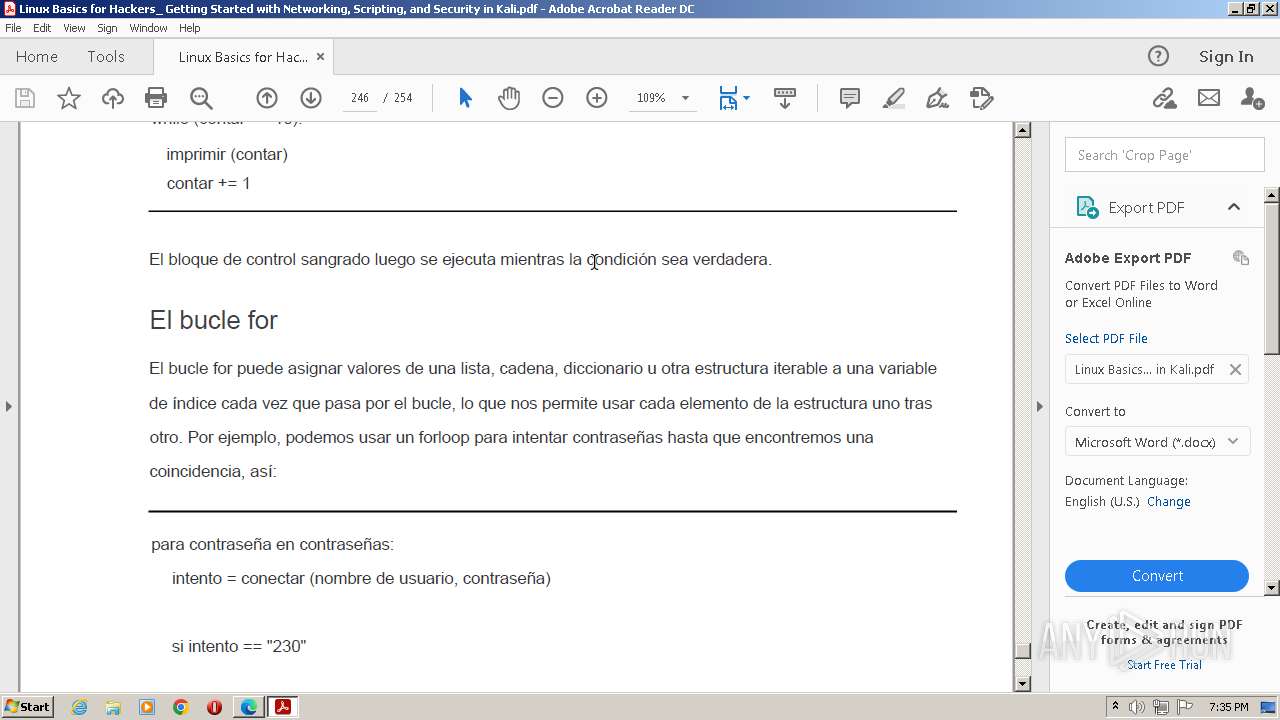Collapse the Export PDF section chevron
The height and width of the screenshot is (720, 1280).
[1234, 207]
